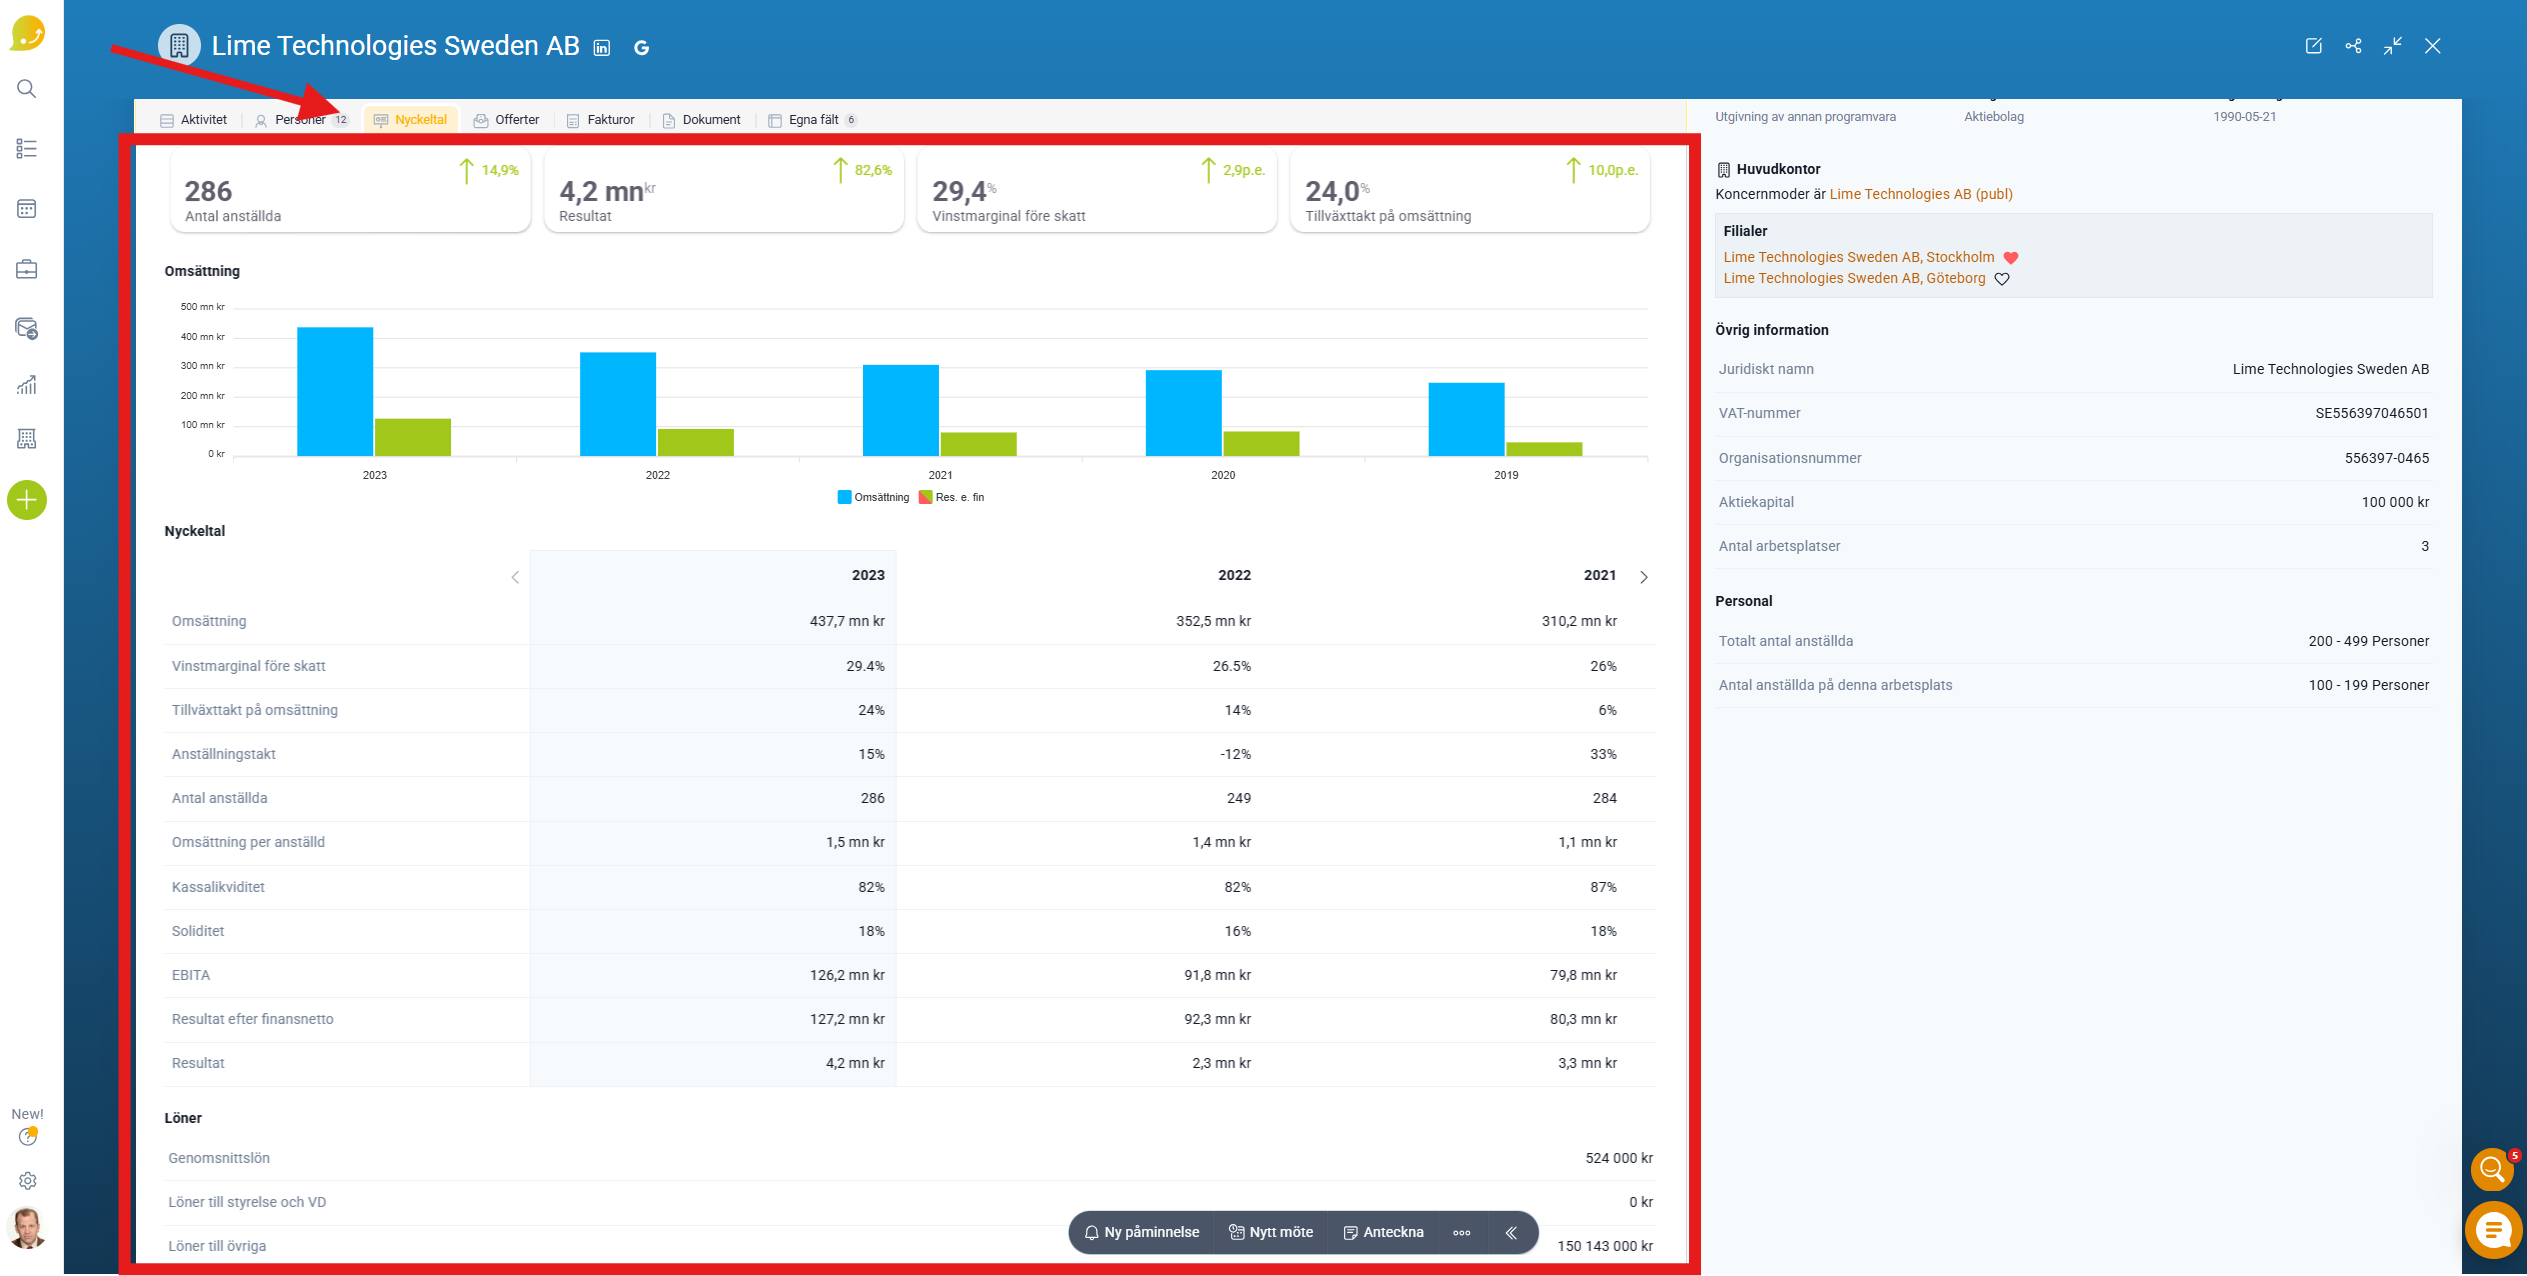Screen dimensions: 2527x1276
Task: Switch to the Aktivitet tab
Action: 194,120
